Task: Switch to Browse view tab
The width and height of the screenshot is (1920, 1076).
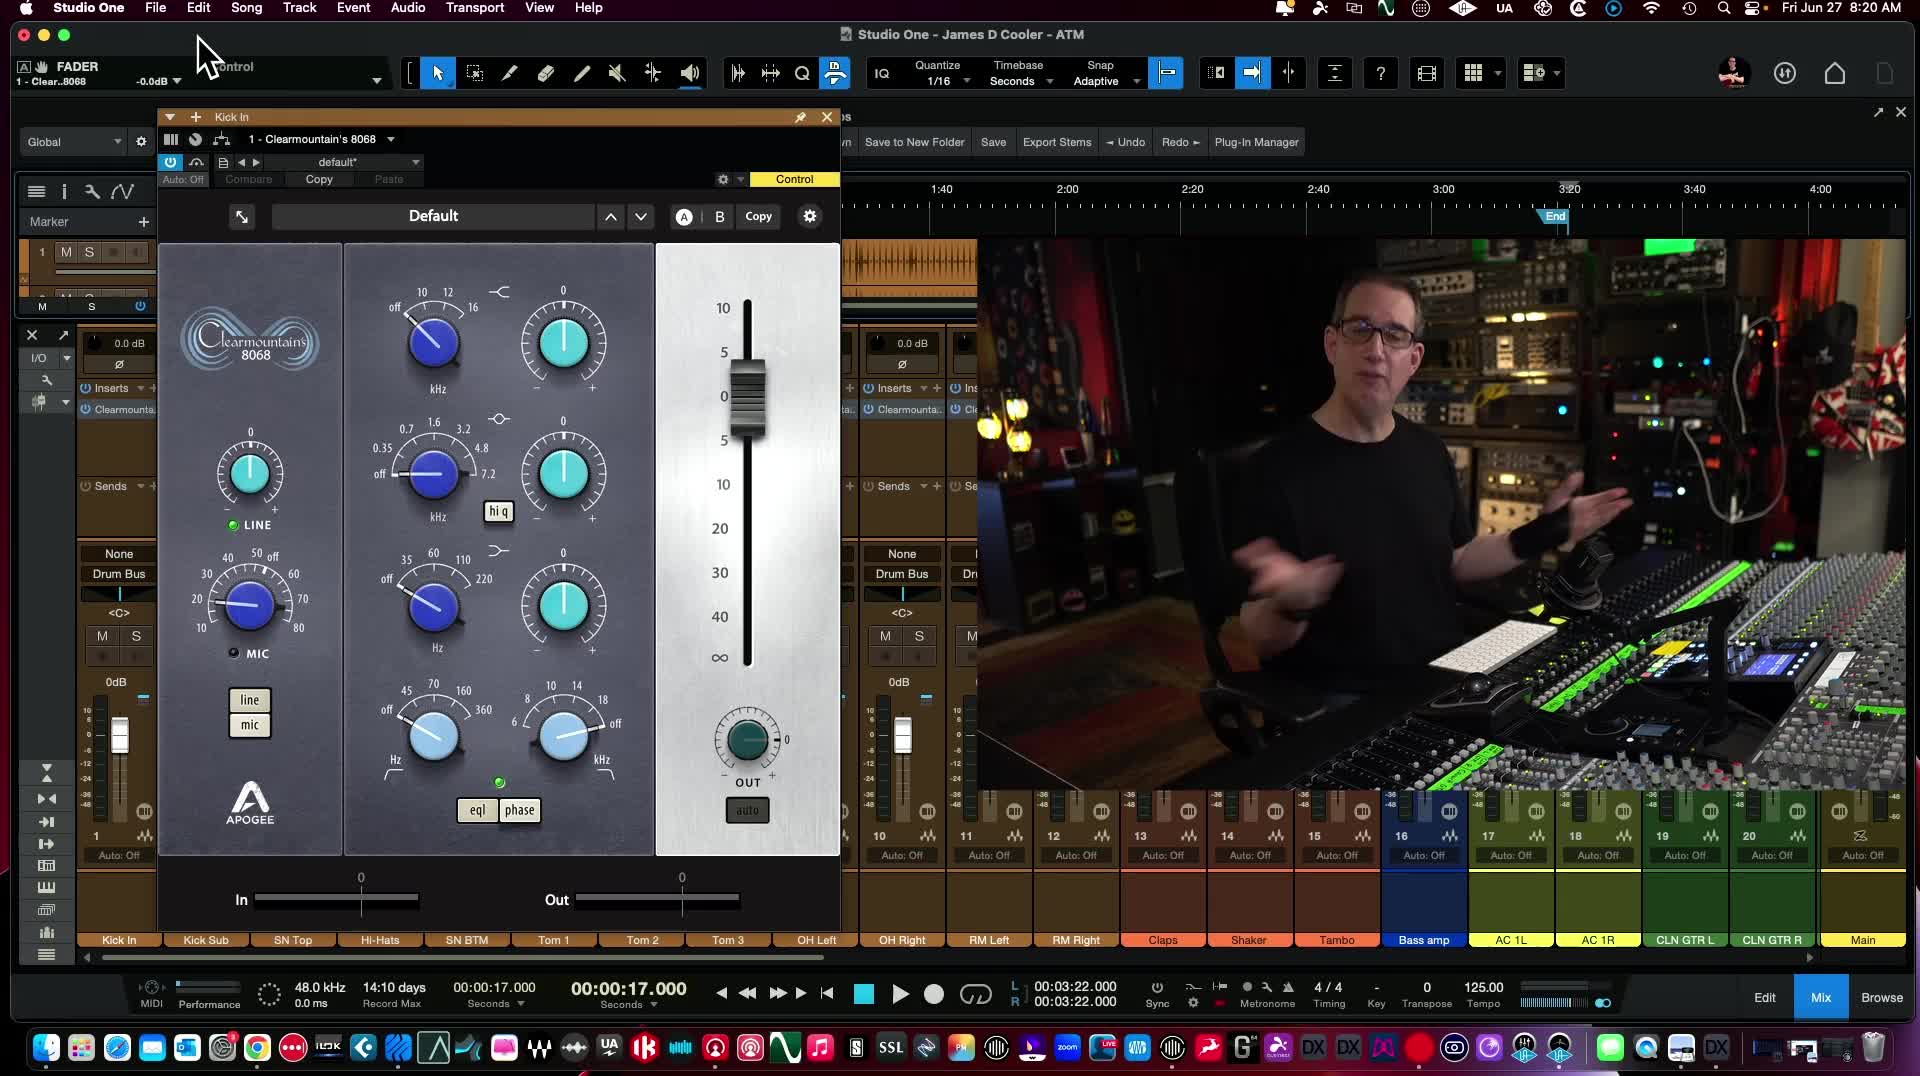Action: pyautogui.click(x=1882, y=997)
